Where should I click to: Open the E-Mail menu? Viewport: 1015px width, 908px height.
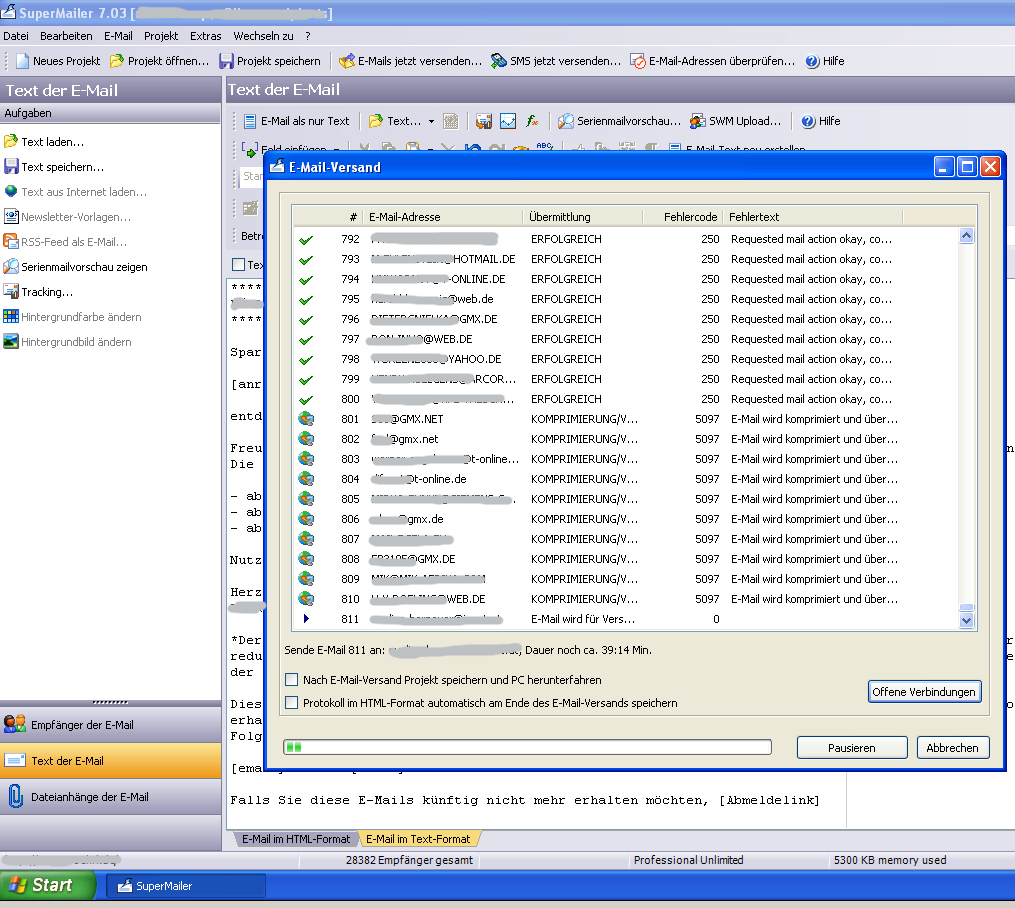pos(118,36)
